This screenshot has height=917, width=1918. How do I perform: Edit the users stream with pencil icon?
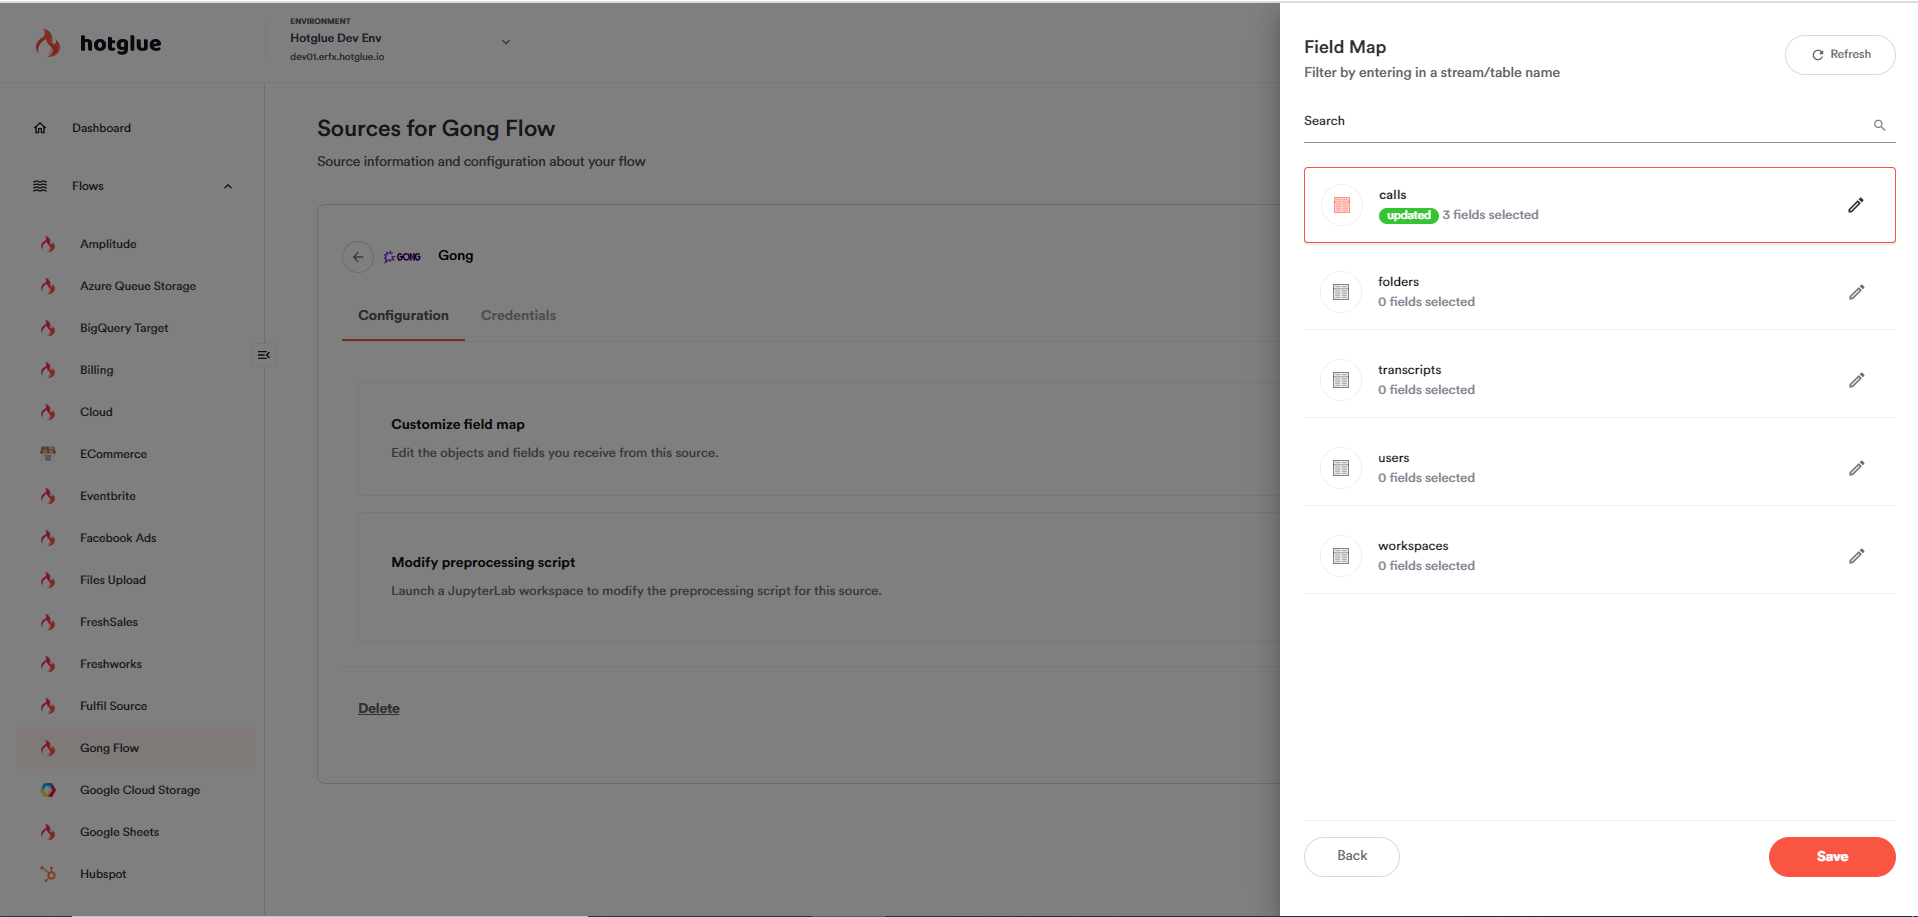point(1856,468)
